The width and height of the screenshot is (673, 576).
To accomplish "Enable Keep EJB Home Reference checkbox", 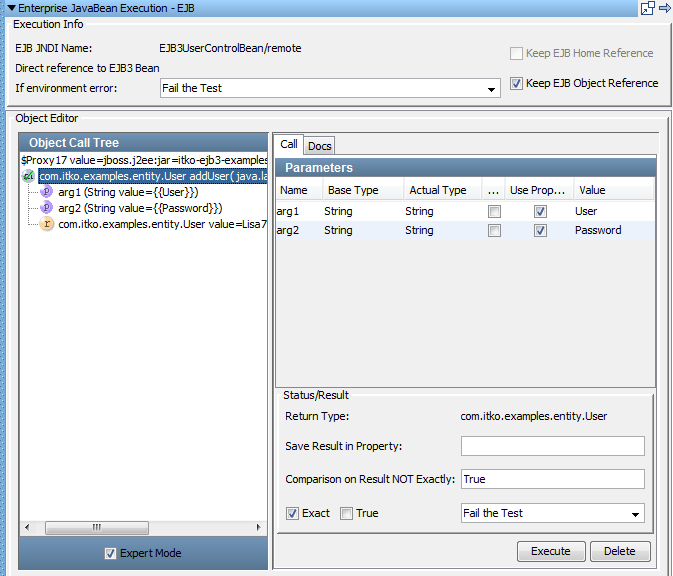I will [516, 53].
